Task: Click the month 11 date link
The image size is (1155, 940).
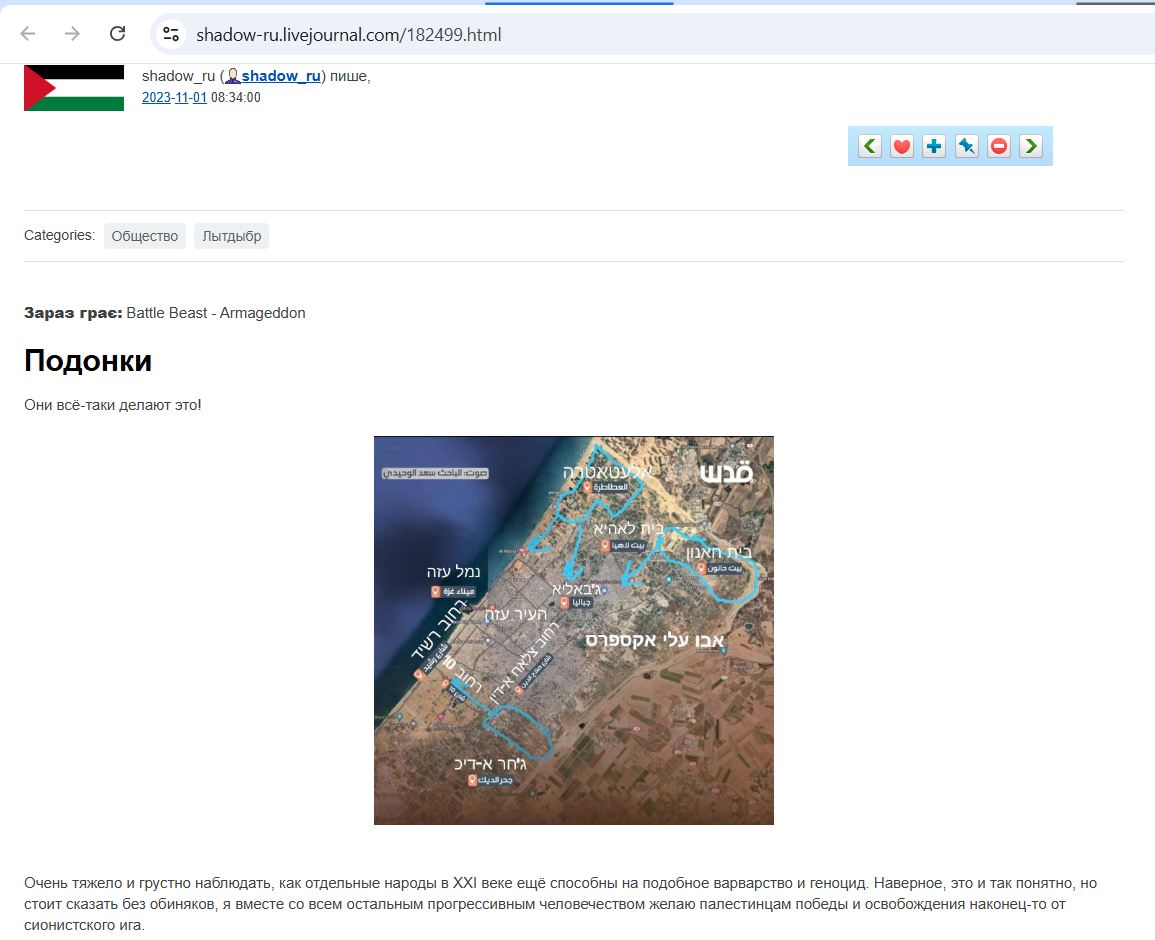Action: coord(183,98)
